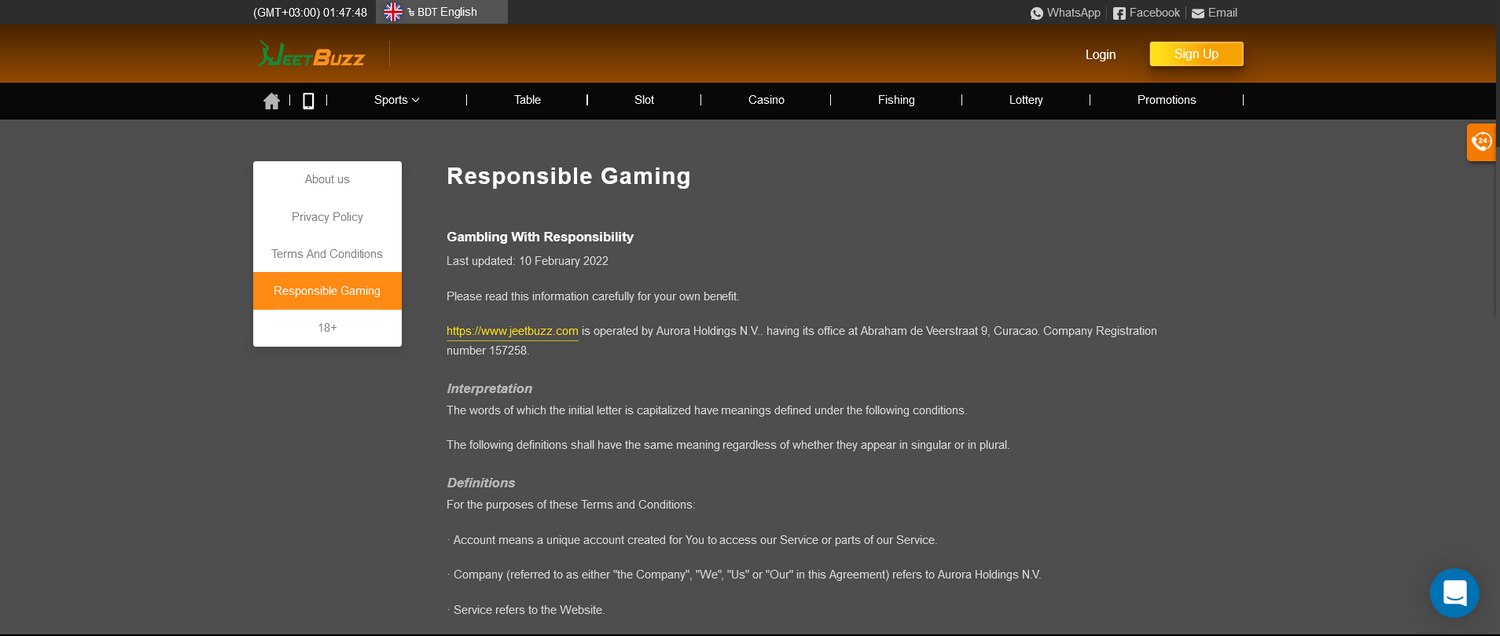Click the WhatsApp contact icon

click(x=1037, y=13)
